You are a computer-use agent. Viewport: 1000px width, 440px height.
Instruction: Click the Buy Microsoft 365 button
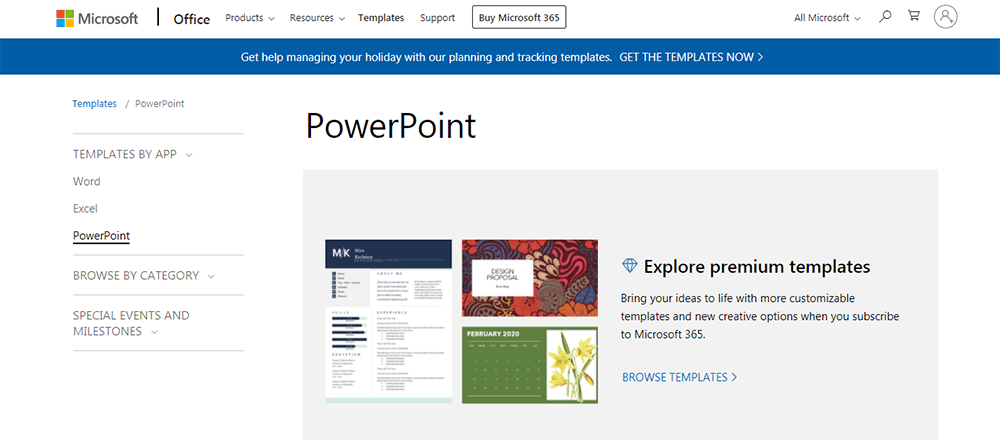(518, 18)
